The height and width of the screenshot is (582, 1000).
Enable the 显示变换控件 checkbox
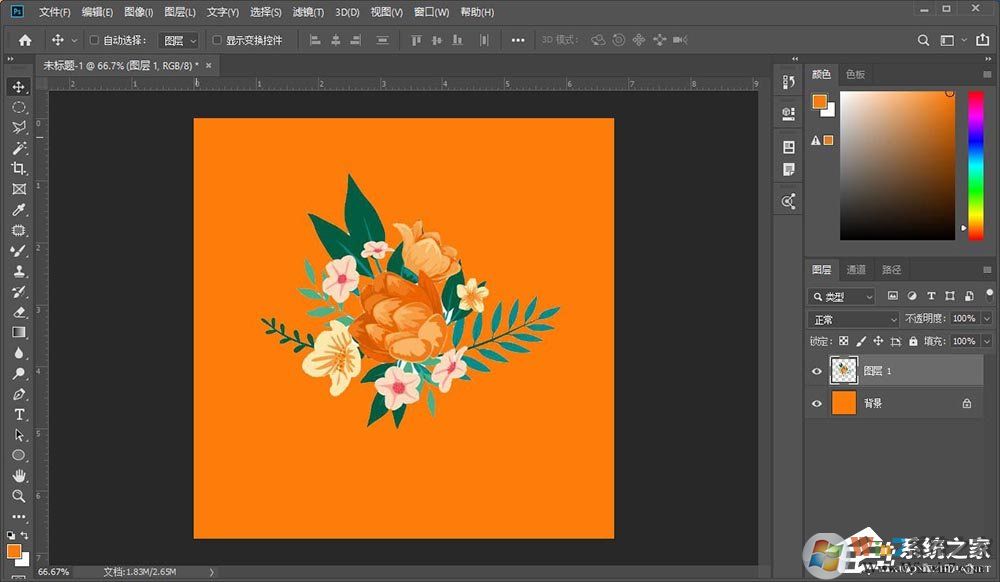pyautogui.click(x=216, y=40)
